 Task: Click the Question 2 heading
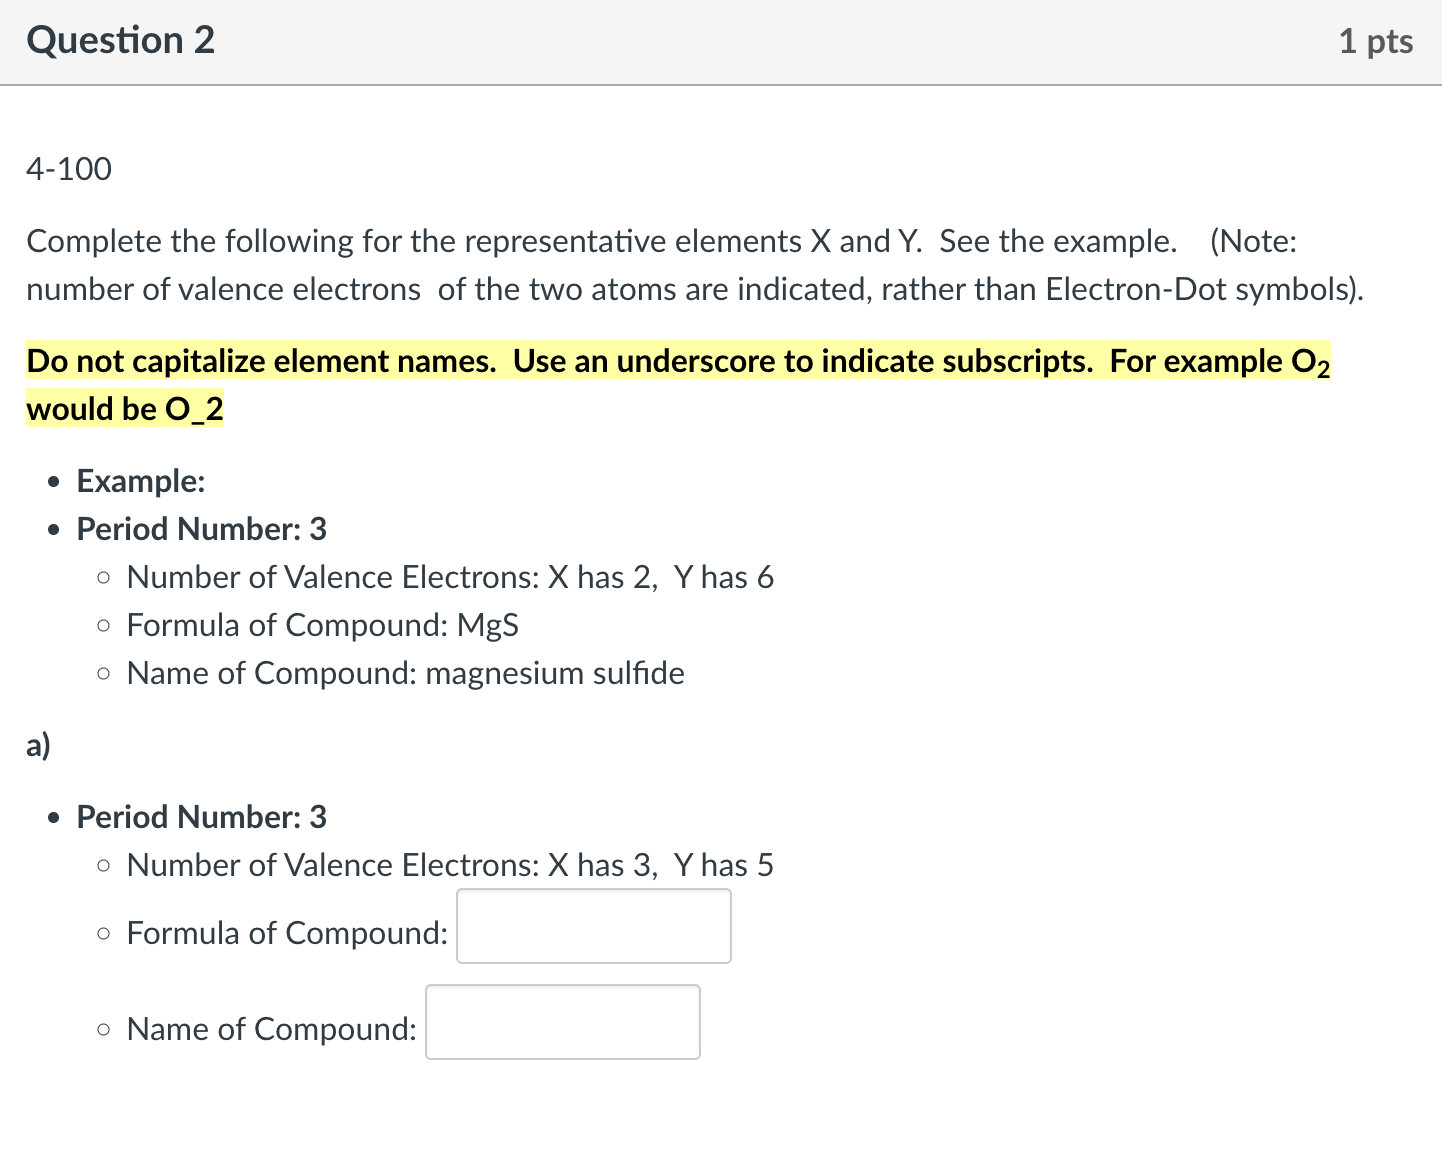click(x=121, y=40)
